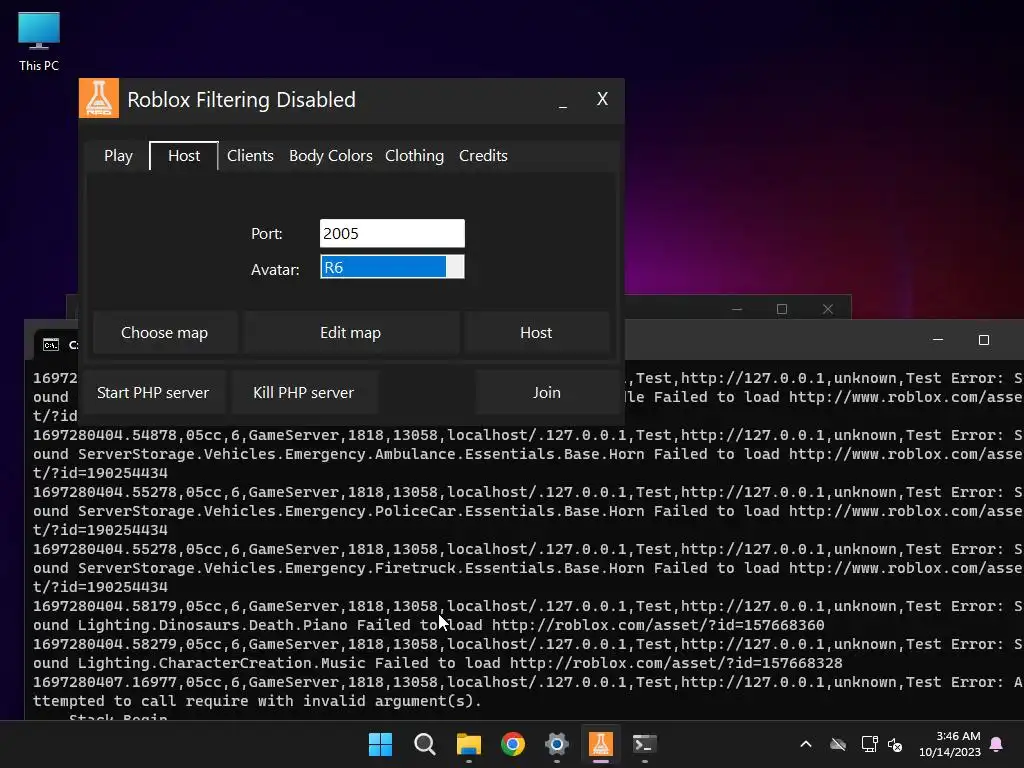Click the cloud sync tray icon
Image resolution: width=1024 pixels, height=768 pixels.
coord(838,744)
